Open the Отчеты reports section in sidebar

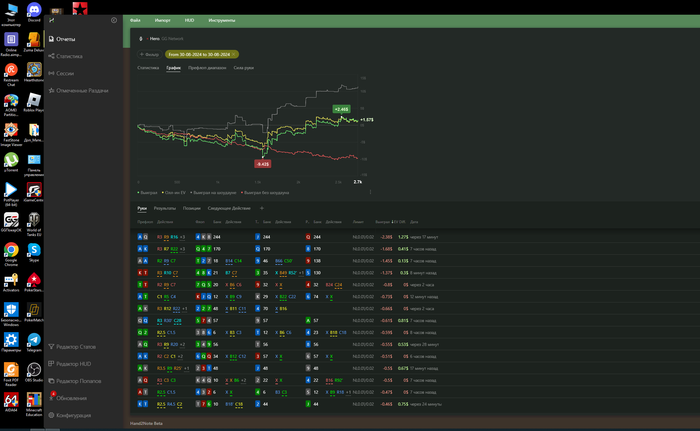(62, 39)
